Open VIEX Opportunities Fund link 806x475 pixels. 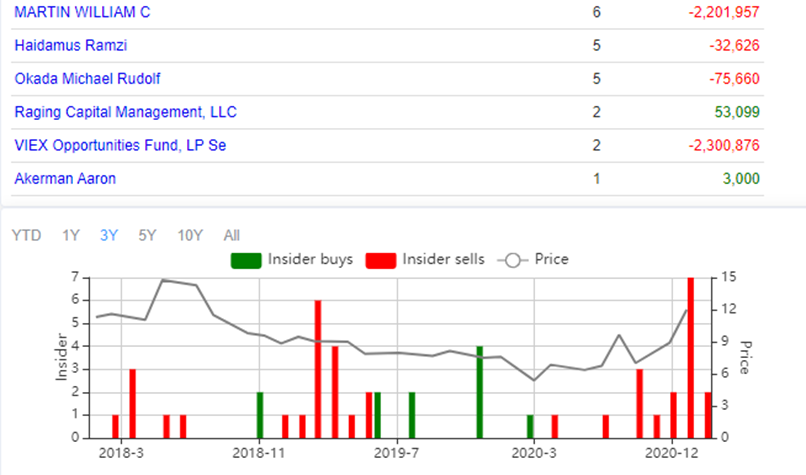tap(120, 145)
